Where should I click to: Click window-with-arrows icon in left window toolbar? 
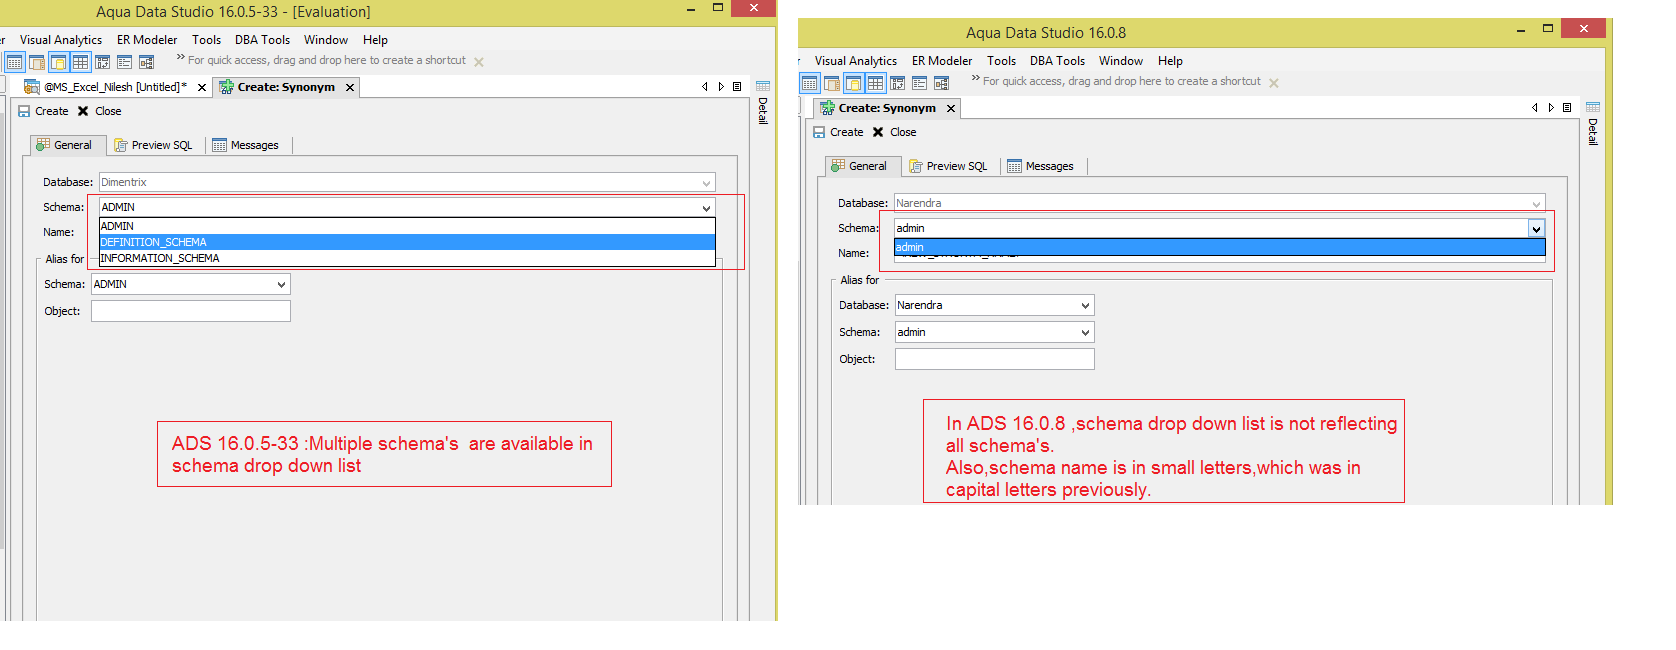(x=102, y=62)
